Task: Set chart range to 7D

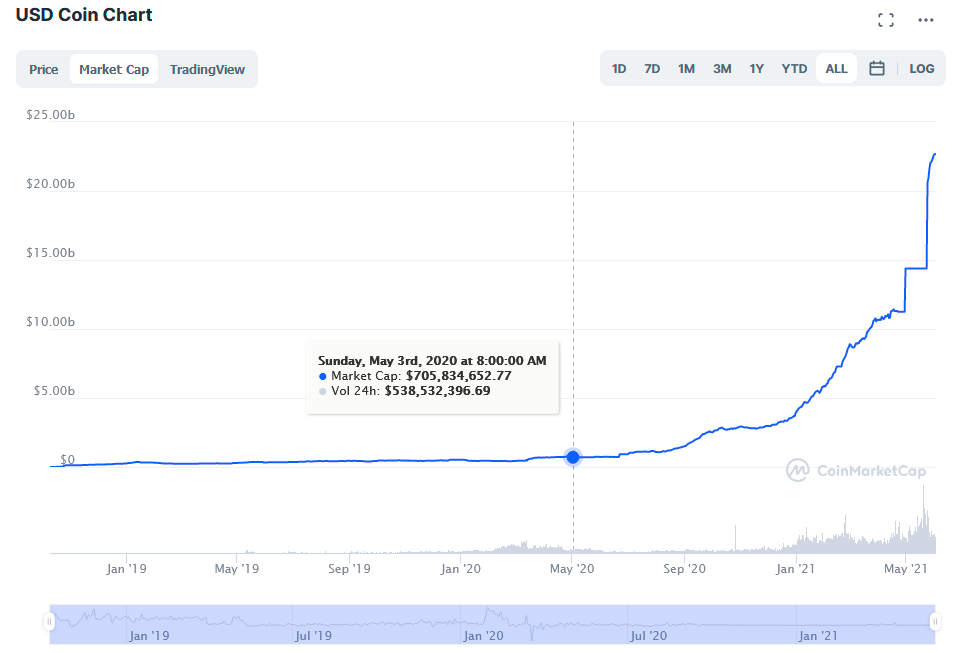Action: coord(652,69)
